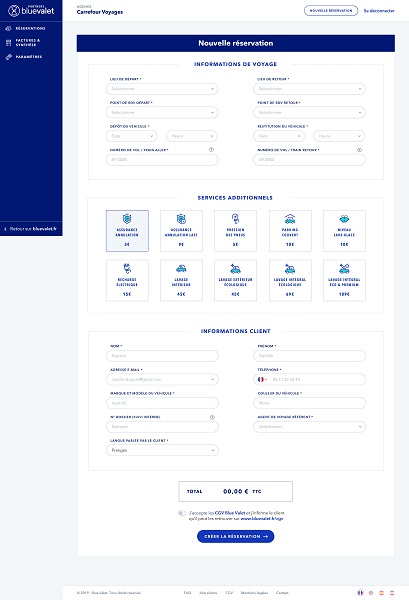This screenshot has height=600, width=409.
Task: Click Créer la réservation button
Action: click(235, 536)
